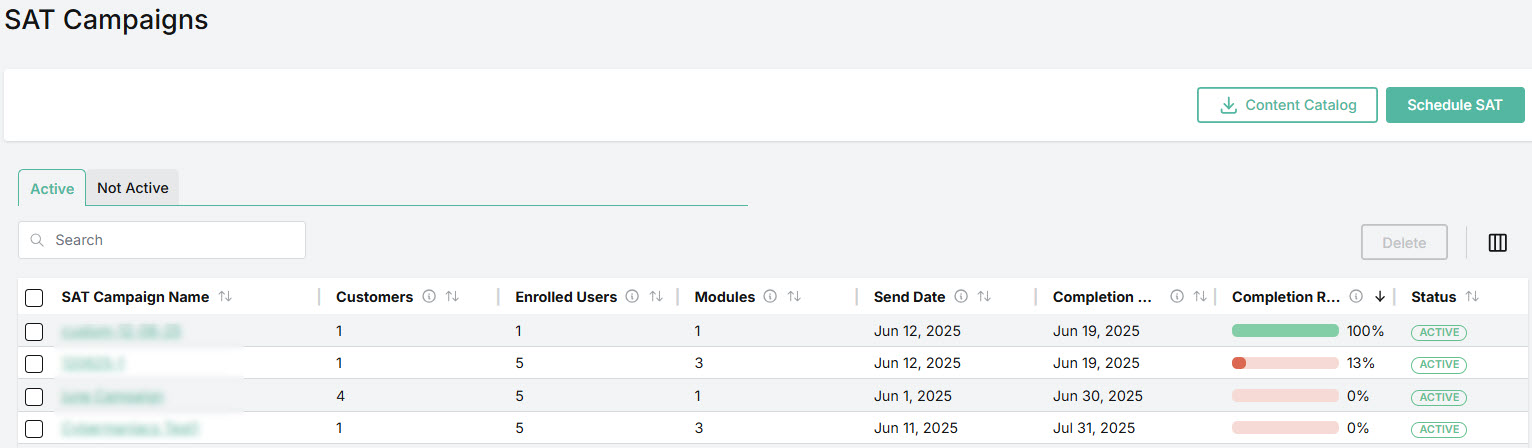Check the first campaign row checkbox
Image resolution: width=1532 pixels, height=448 pixels.
[34, 331]
